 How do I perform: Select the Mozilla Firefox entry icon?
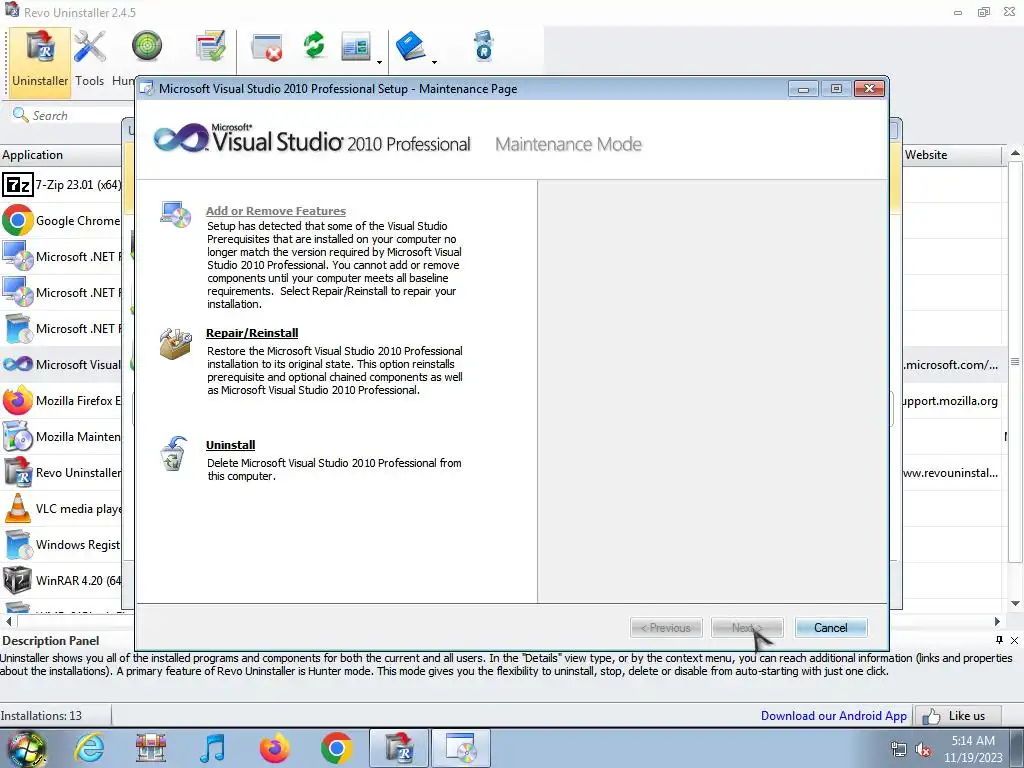click(x=18, y=400)
